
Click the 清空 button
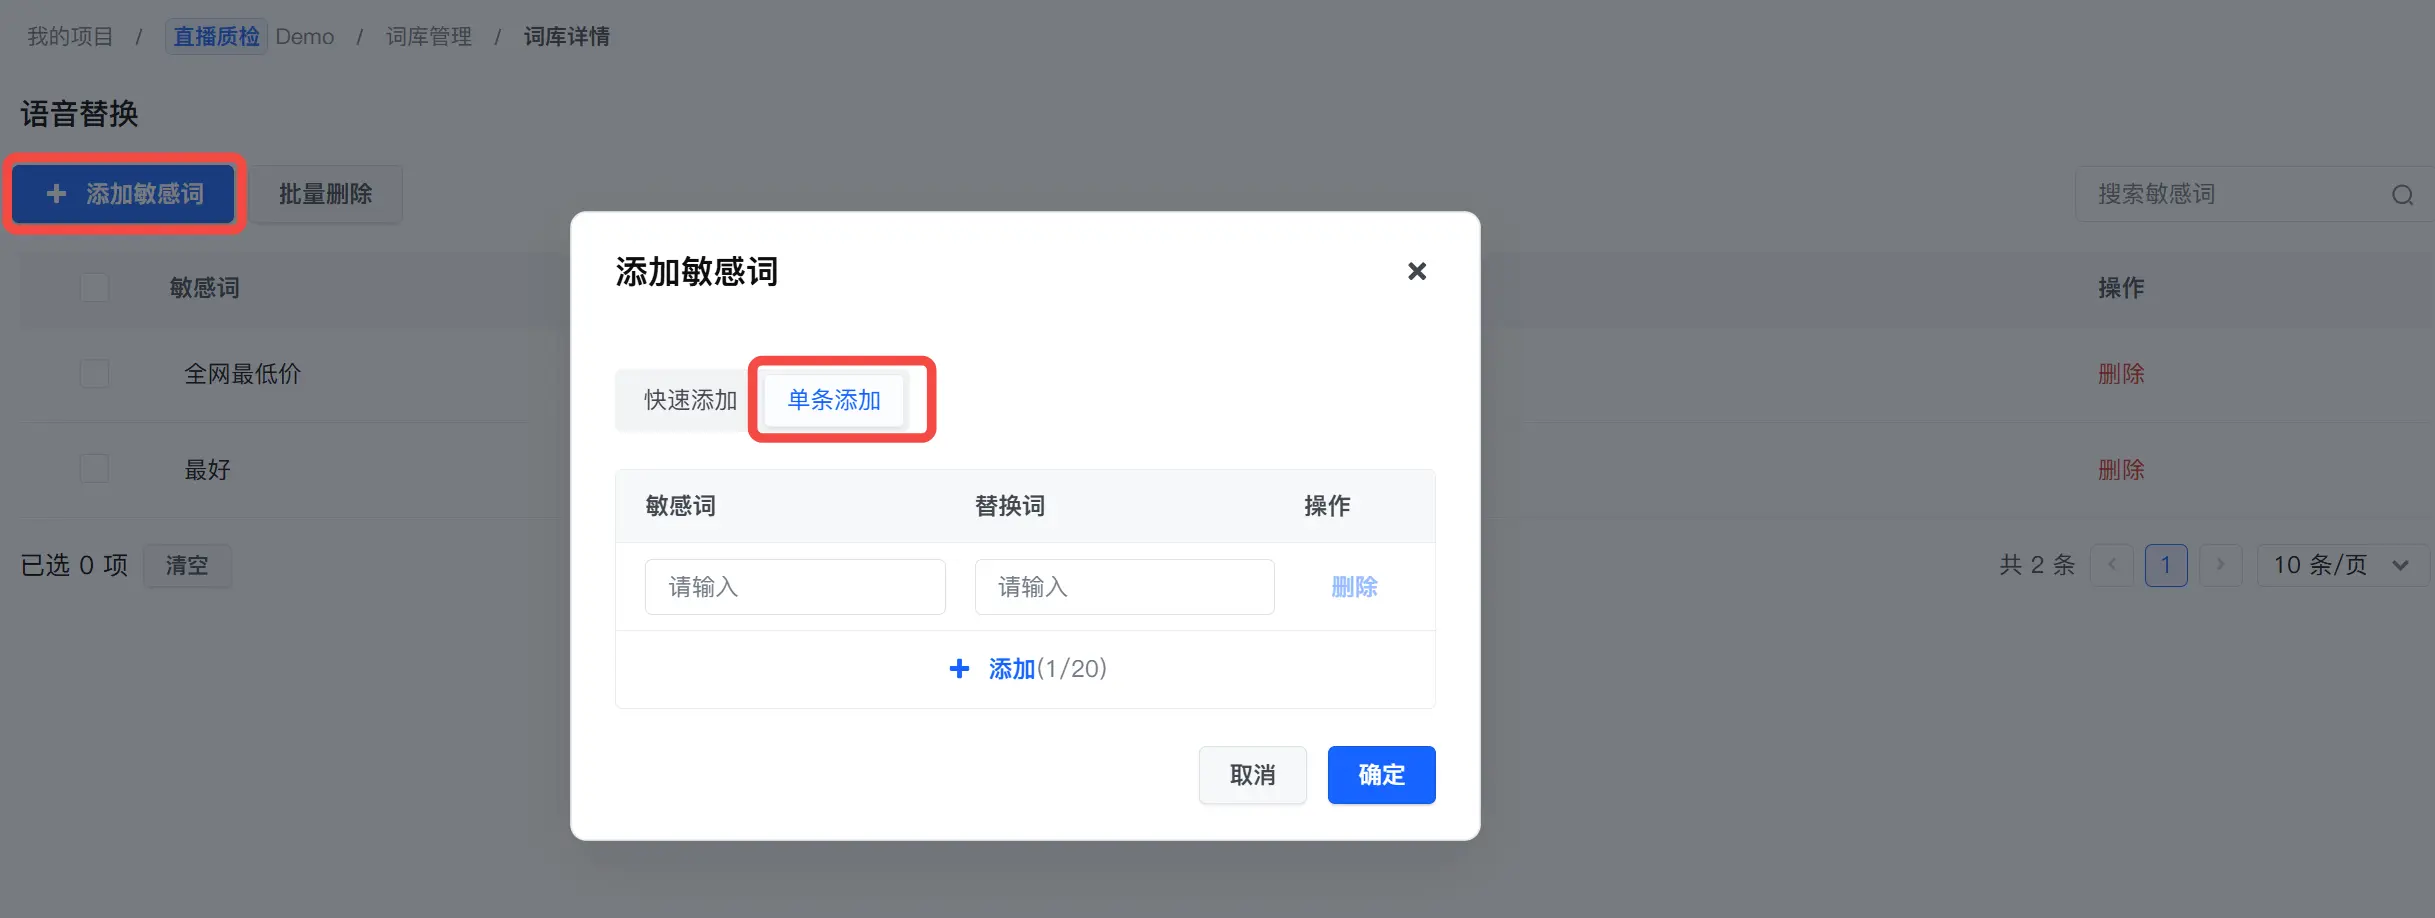(187, 566)
